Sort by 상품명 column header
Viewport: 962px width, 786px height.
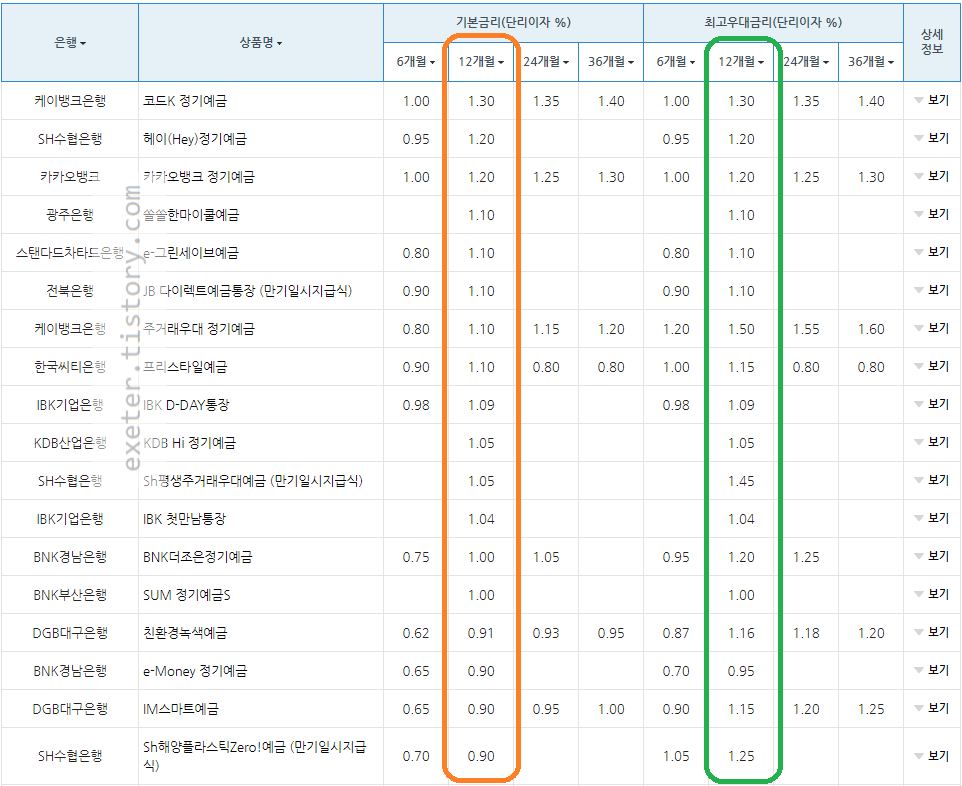coord(261,42)
